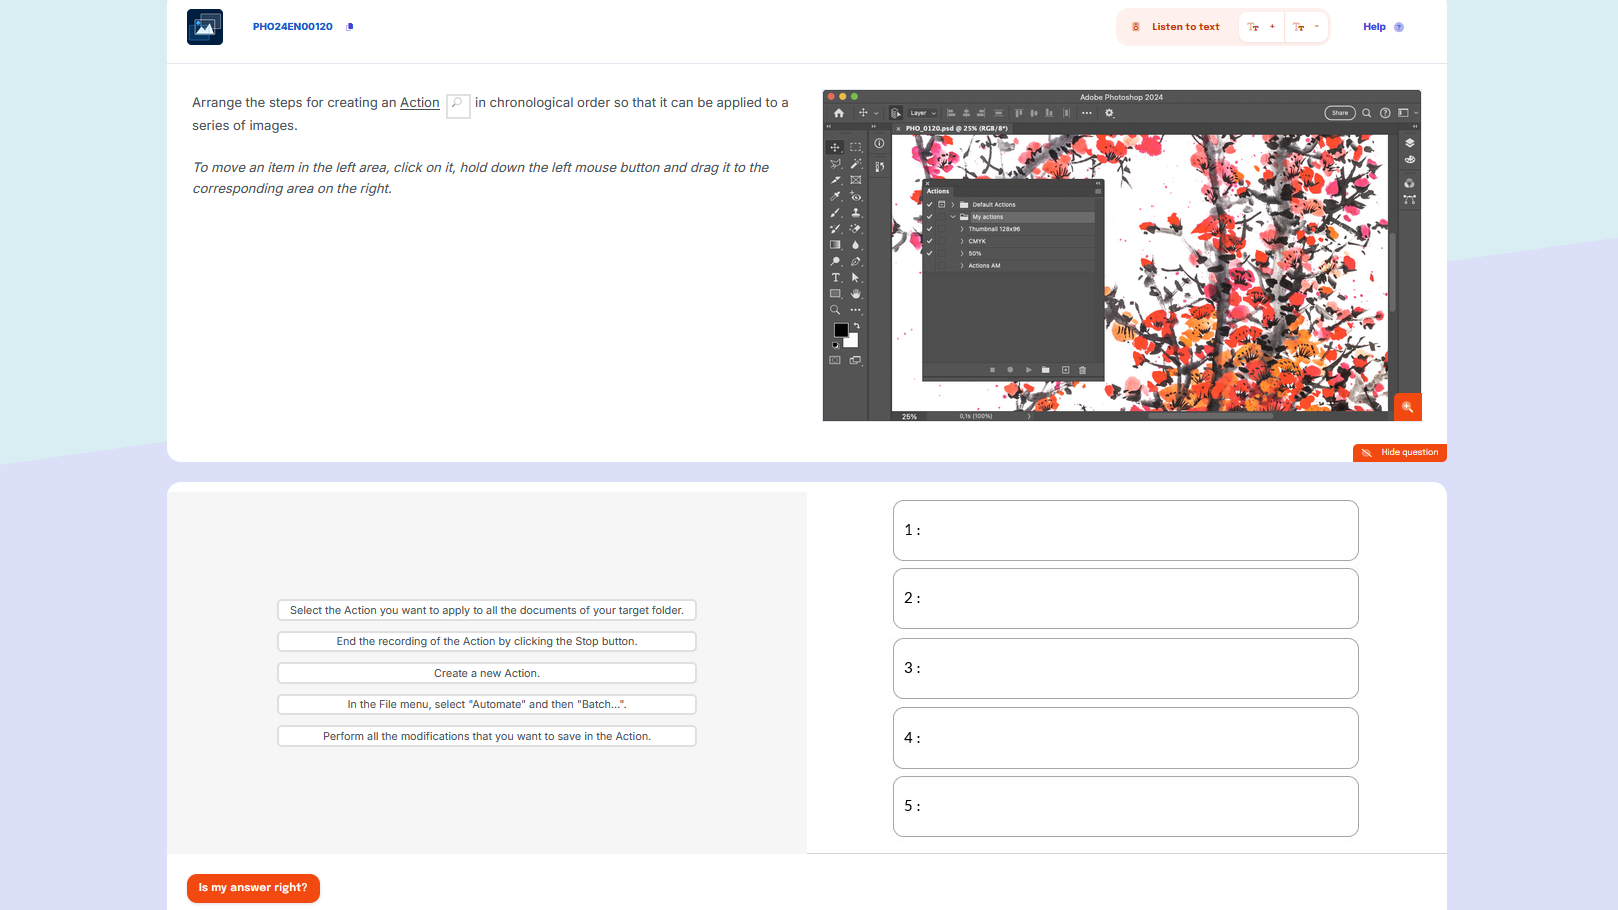
Task: Select the Pen tool
Action: tap(856, 261)
